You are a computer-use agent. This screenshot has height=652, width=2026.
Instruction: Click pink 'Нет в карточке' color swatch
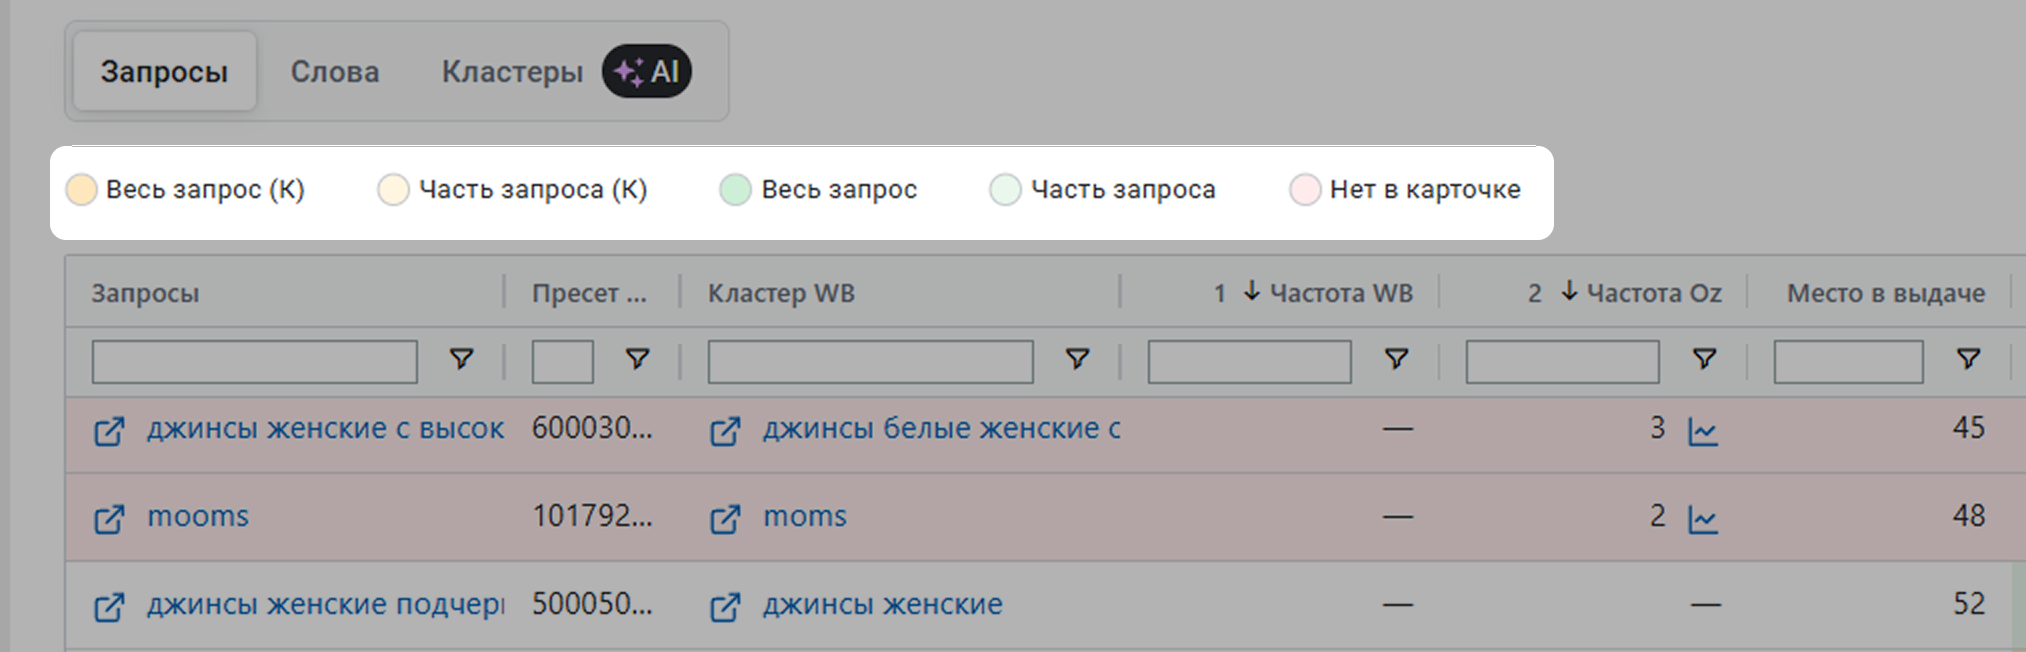[1305, 189]
